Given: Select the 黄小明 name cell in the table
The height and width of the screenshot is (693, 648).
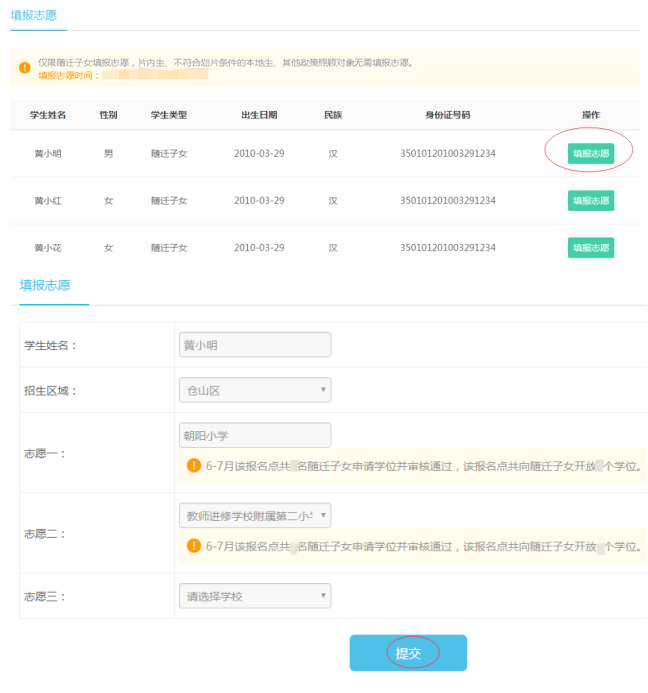Looking at the screenshot, I should 48,154.
